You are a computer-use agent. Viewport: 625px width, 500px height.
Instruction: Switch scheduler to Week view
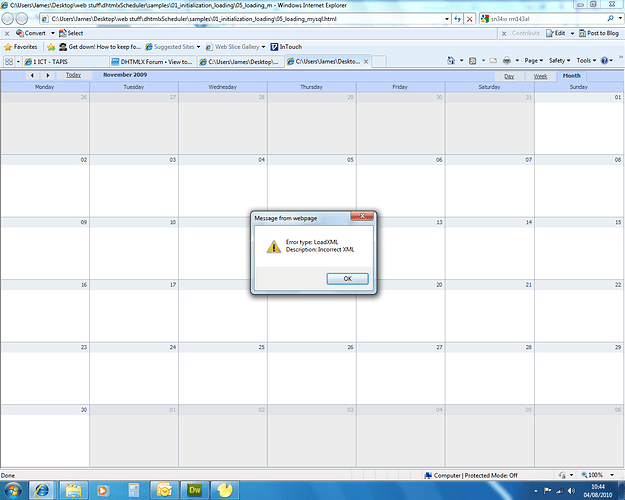point(540,76)
